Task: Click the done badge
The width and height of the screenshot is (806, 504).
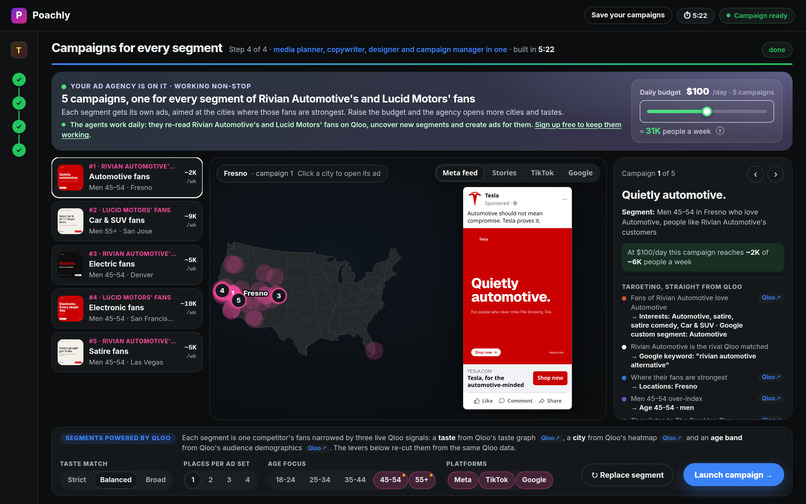Action: (777, 50)
